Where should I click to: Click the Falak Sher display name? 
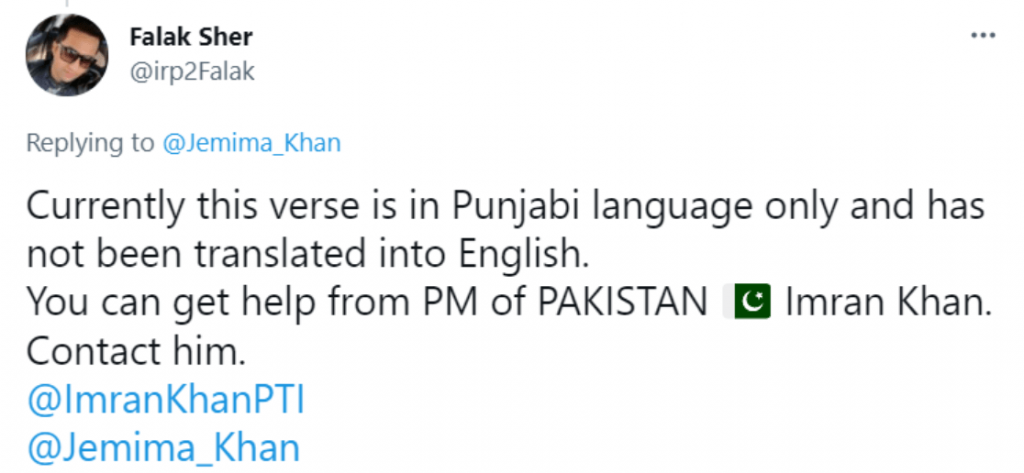tap(191, 37)
